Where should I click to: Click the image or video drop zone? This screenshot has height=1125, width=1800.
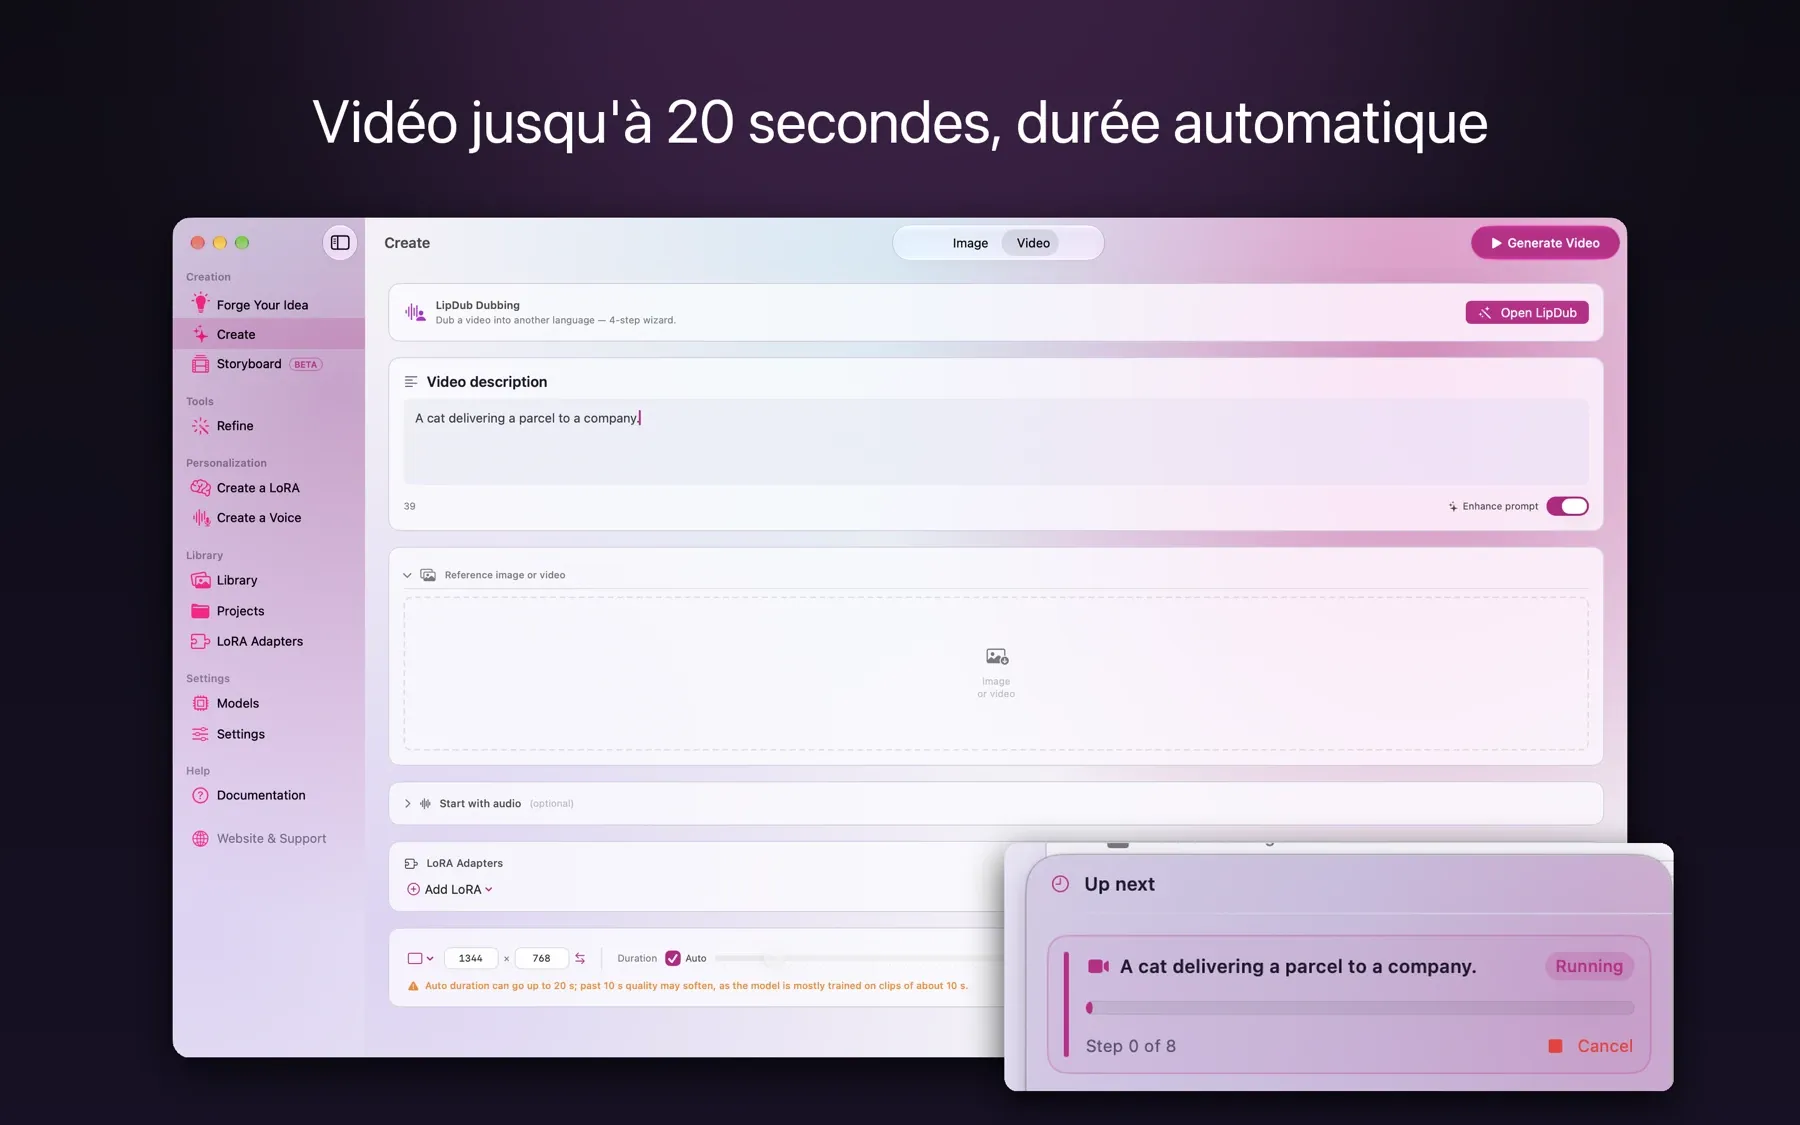pos(996,673)
